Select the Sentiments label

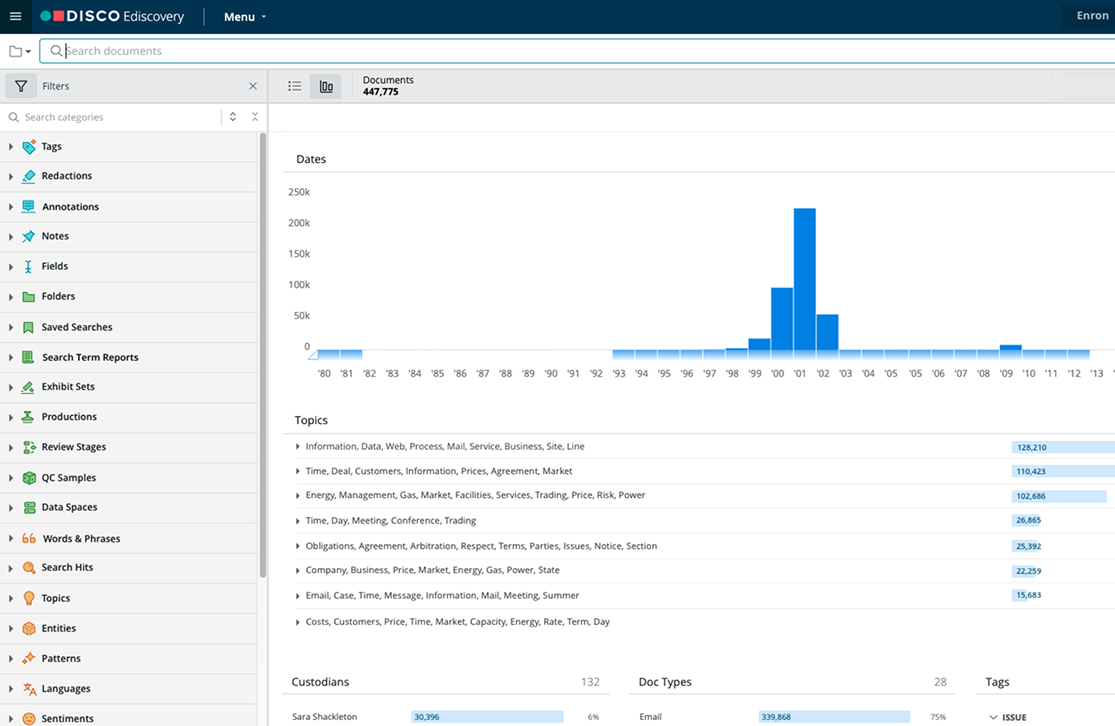click(x=68, y=719)
